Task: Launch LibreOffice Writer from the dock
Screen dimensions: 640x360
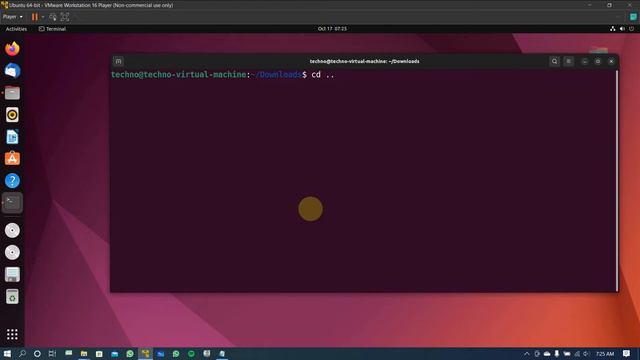Action: [x=12, y=137]
